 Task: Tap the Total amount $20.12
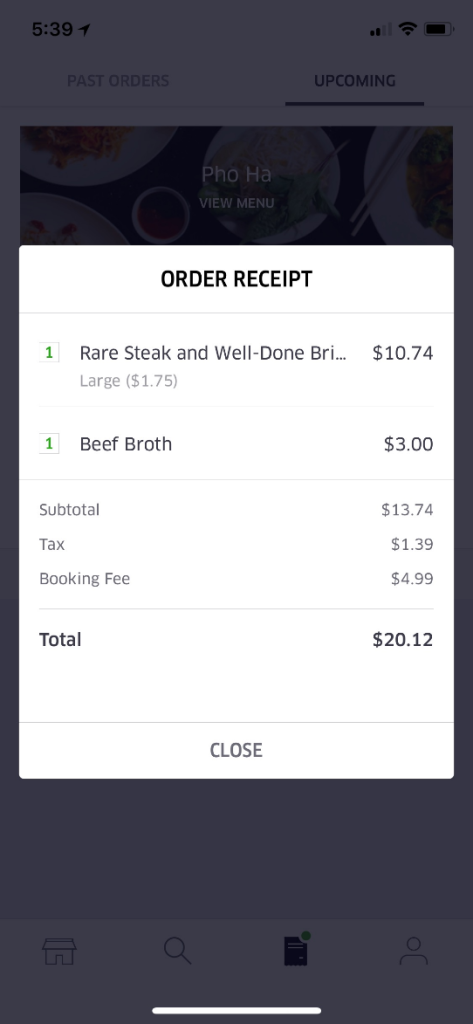402,639
